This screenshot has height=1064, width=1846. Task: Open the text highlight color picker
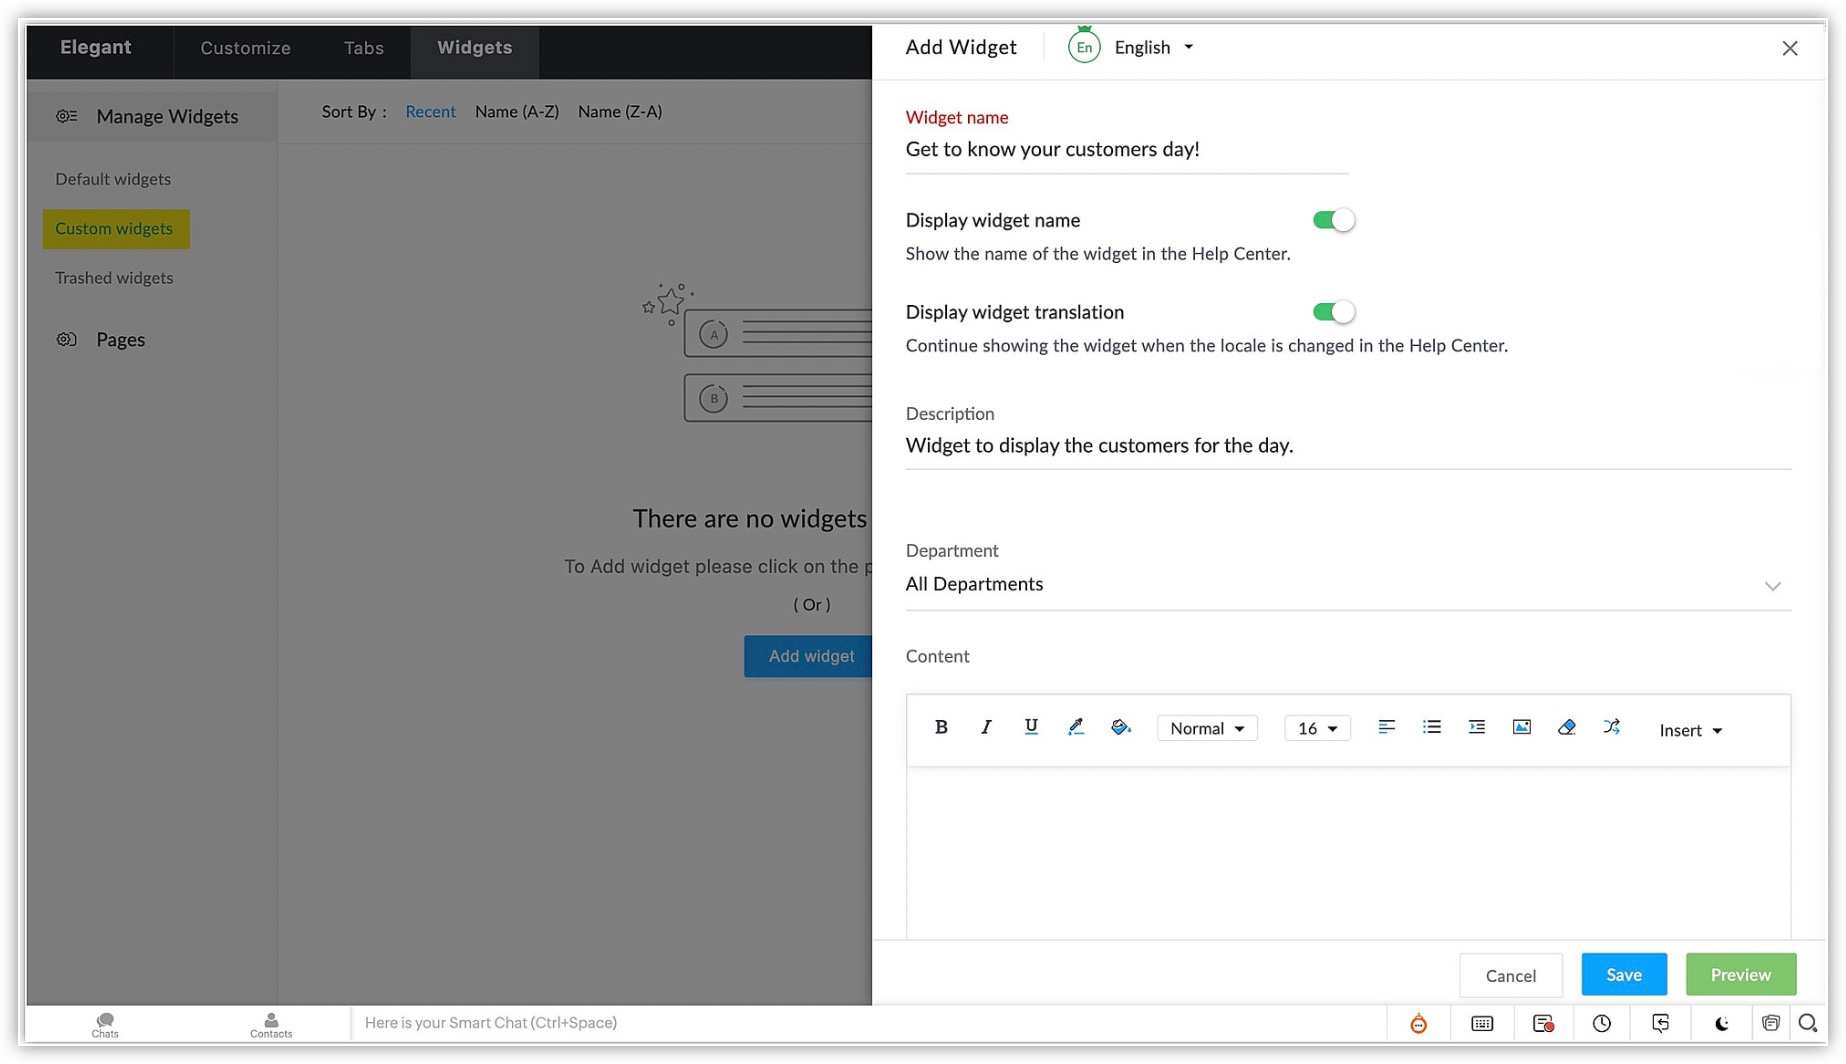(x=1075, y=728)
